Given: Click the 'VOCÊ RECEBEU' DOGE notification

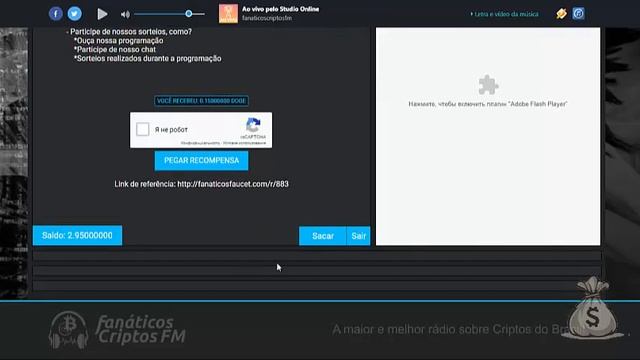Looking at the screenshot, I should [201, 101].
